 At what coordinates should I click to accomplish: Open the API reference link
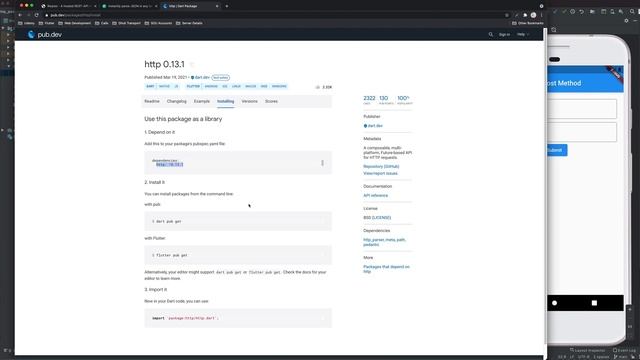point(376,196)
